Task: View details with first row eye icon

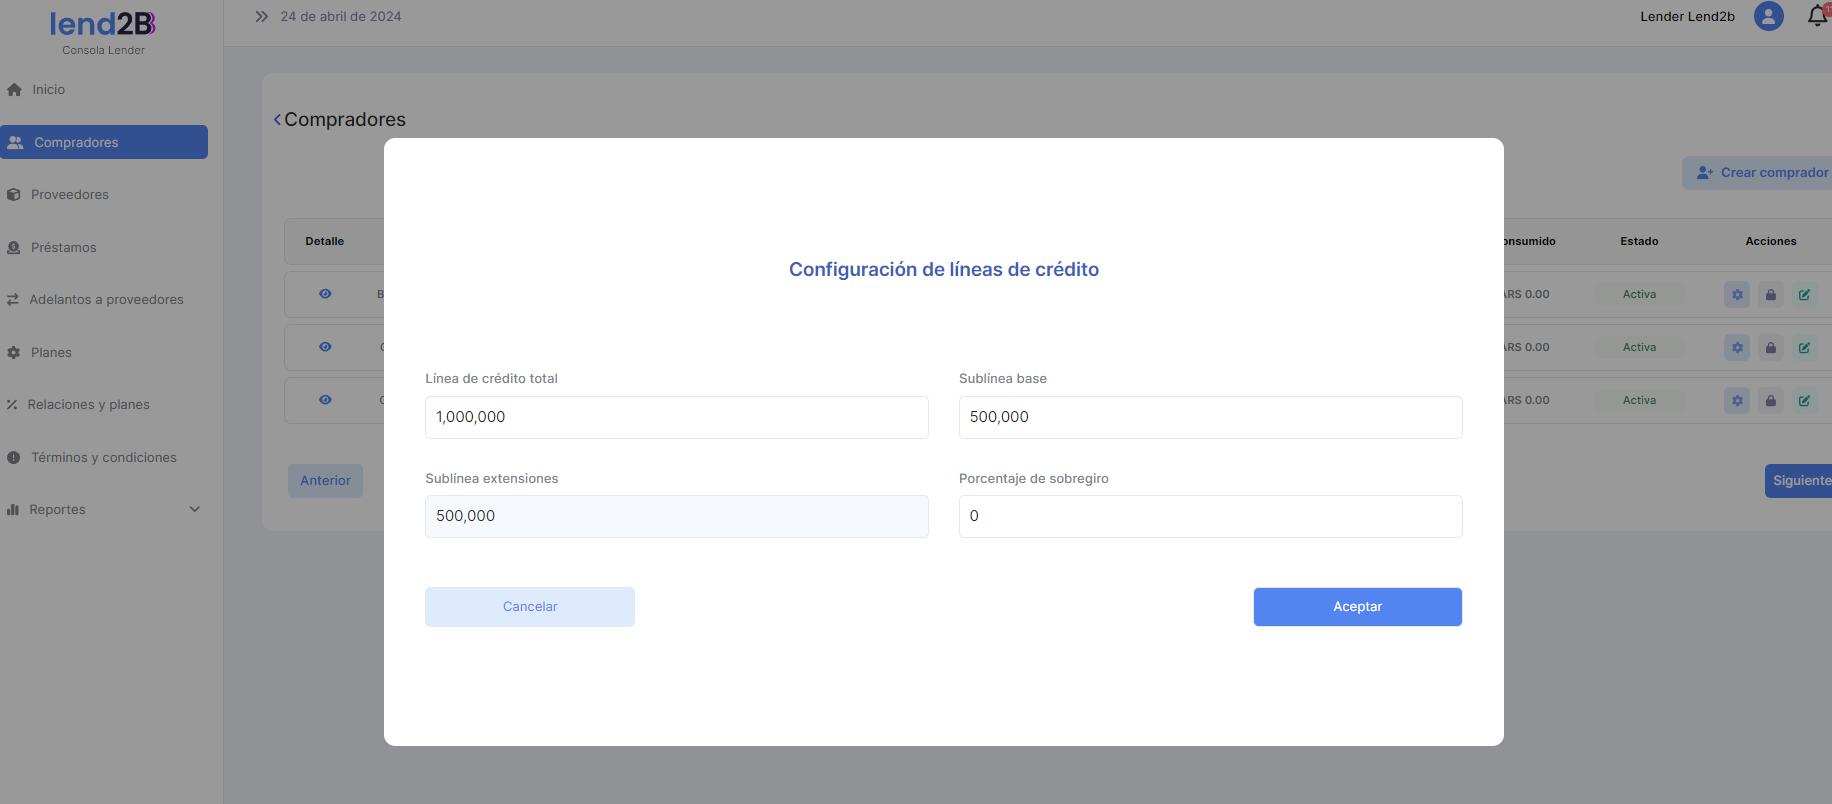Action: coord(325,294)
